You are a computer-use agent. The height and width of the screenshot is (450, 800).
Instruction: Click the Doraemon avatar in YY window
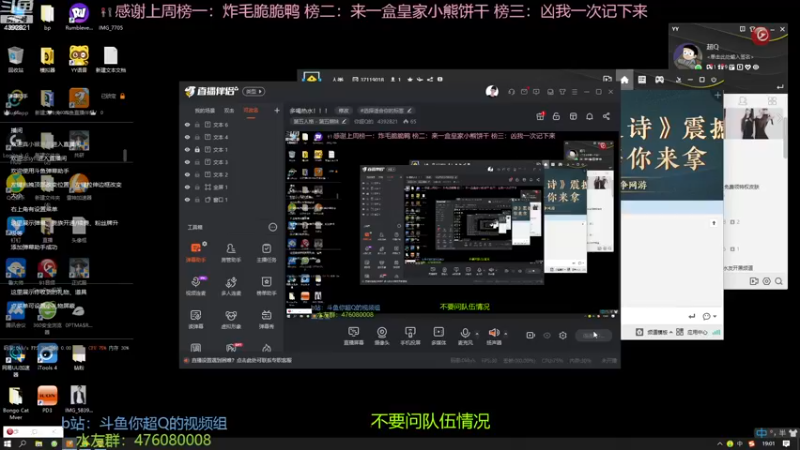[x=687, y=56]
